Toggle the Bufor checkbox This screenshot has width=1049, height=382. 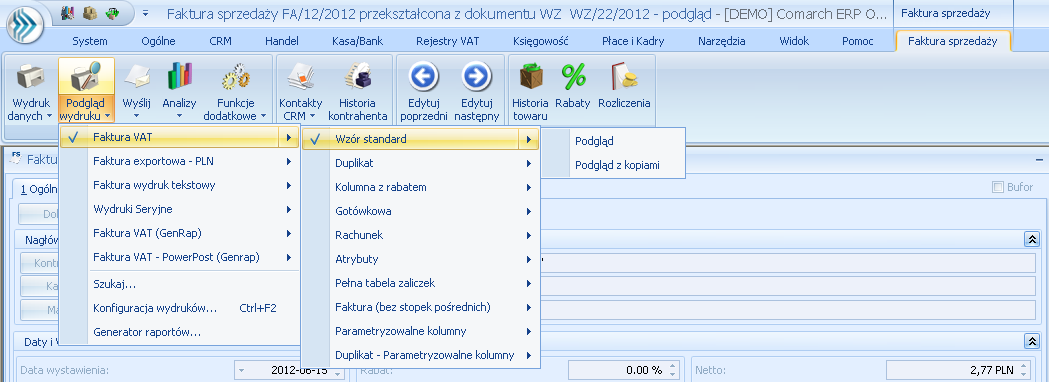[x=997, y=187]
